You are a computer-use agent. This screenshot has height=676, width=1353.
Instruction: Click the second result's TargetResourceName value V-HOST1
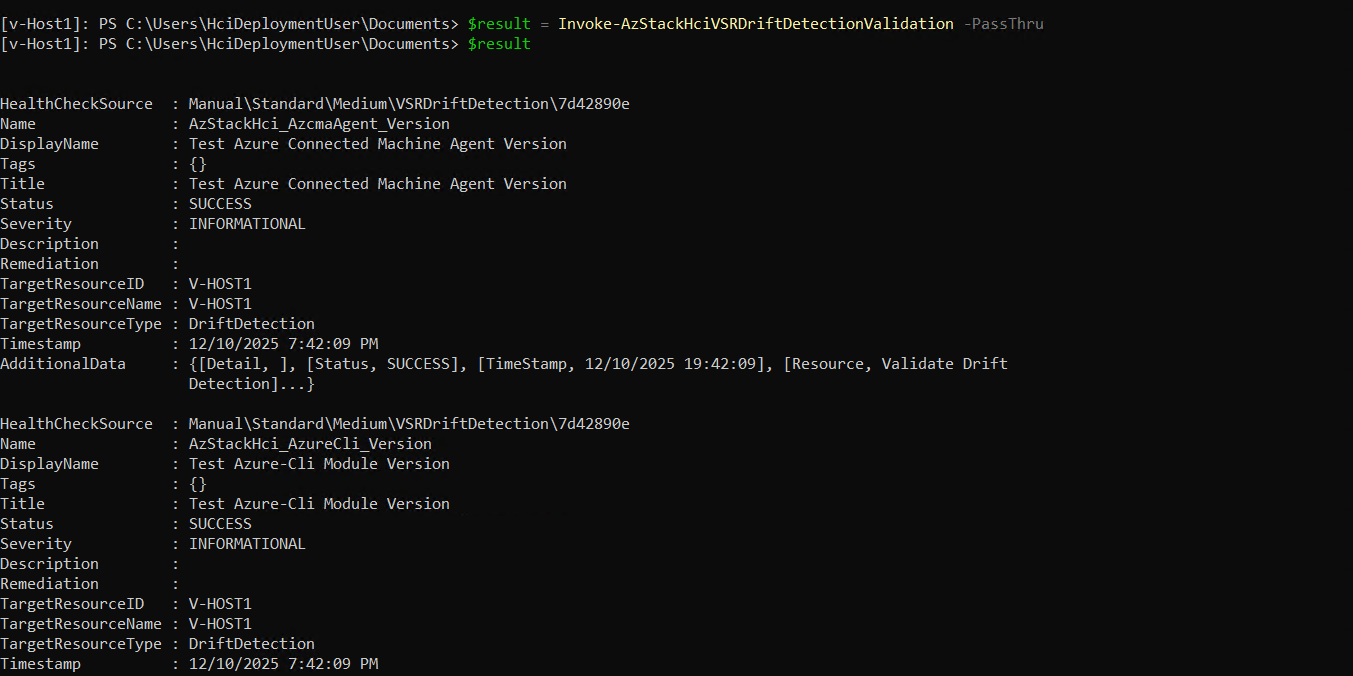pos(220,624)
